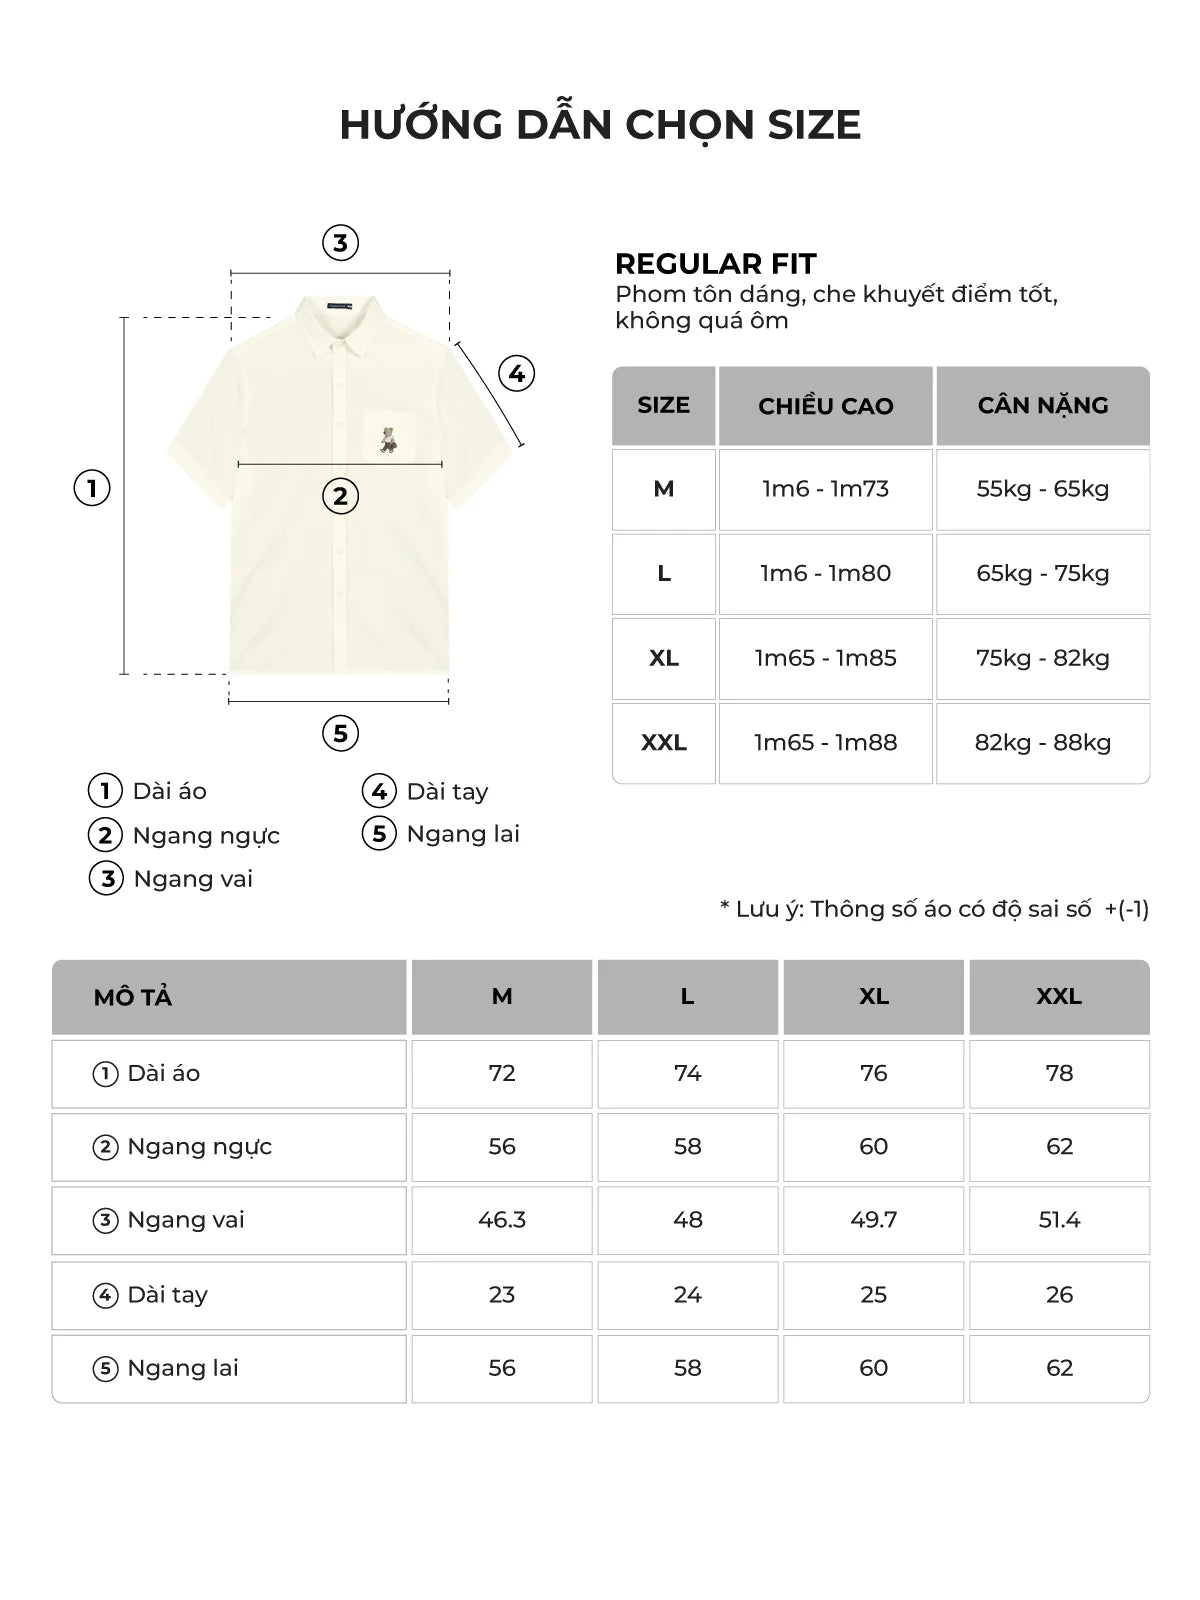Select the XXL size row label in the height table
This screenshot has height=1600, width=1200.
pyautogui.click(x=664, y=743)
